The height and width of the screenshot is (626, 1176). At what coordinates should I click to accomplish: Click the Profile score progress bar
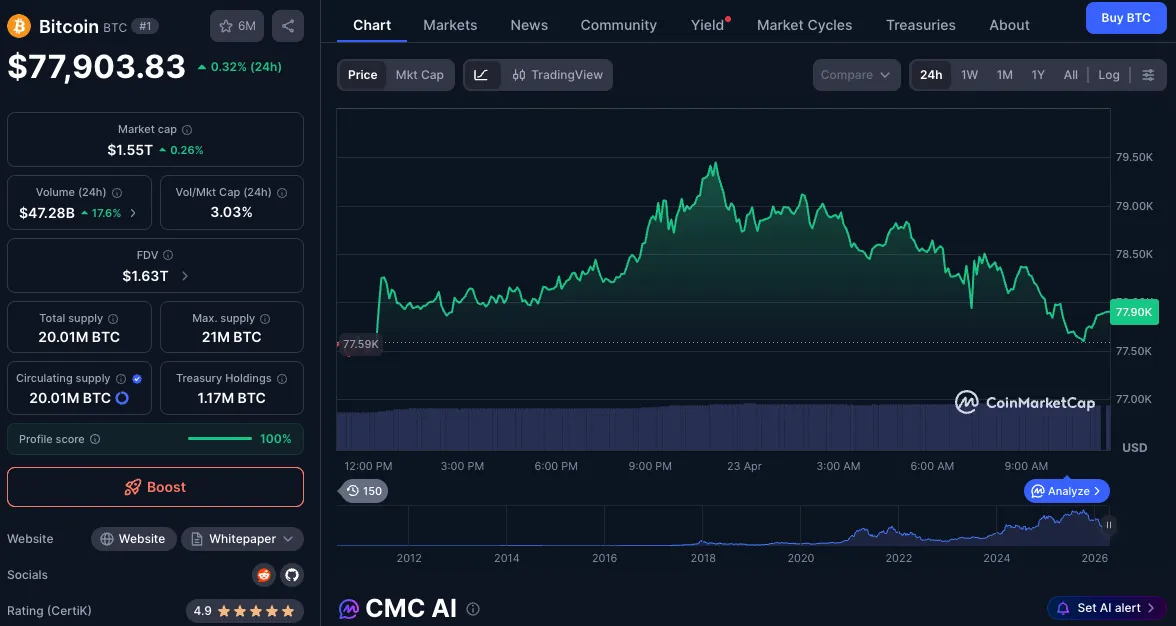pos(220,439)
